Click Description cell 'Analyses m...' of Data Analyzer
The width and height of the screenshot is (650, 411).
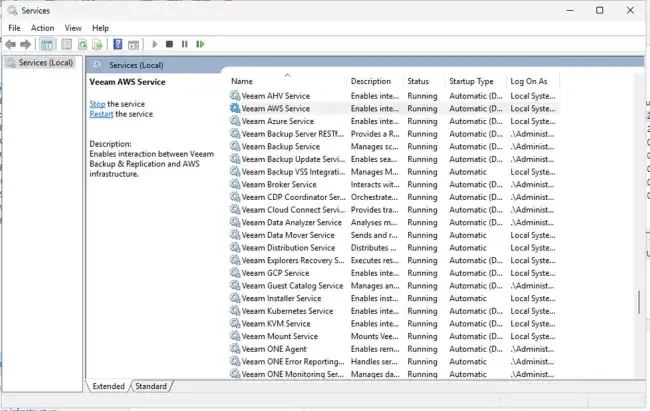[374, 222]
